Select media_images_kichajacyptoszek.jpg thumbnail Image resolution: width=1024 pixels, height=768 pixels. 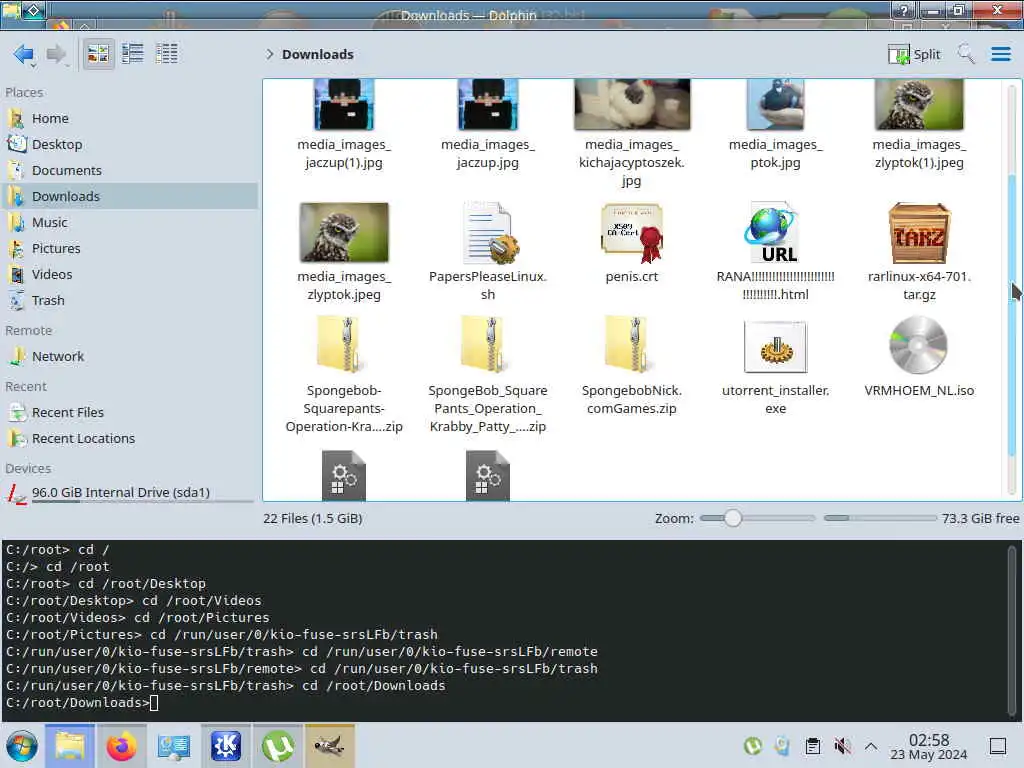(x=632, y=104)
